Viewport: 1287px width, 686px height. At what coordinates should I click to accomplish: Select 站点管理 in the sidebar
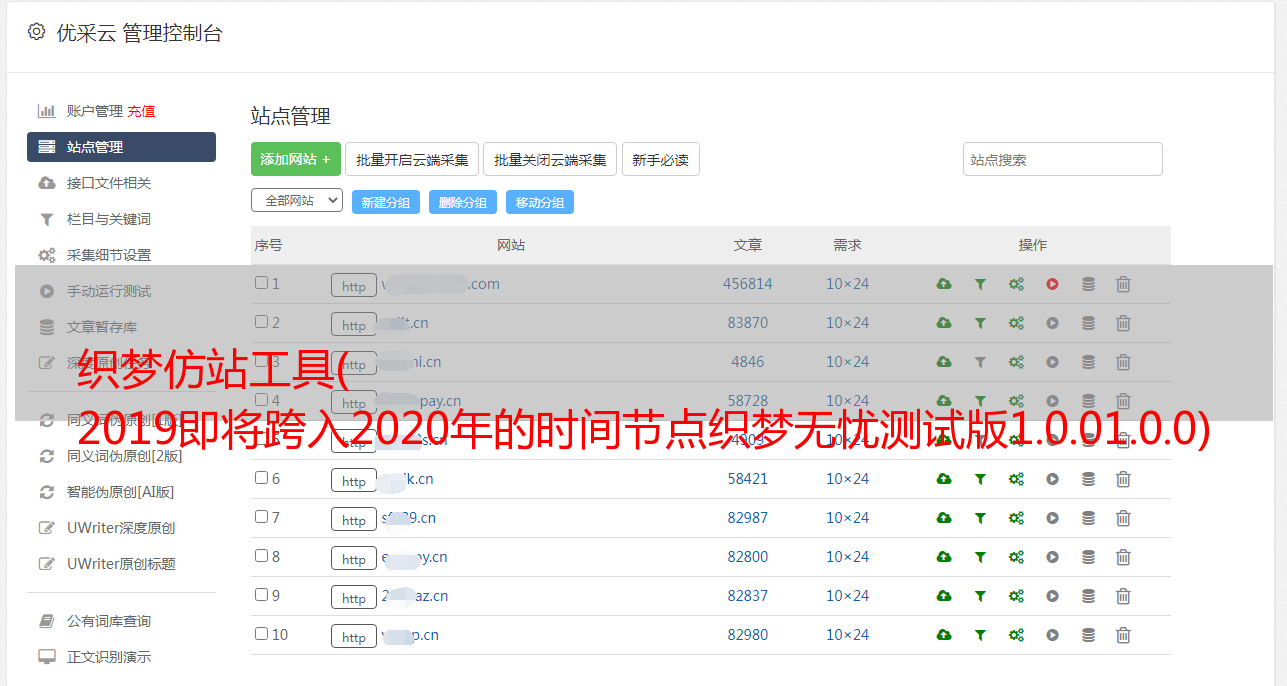tap(121, 147)
